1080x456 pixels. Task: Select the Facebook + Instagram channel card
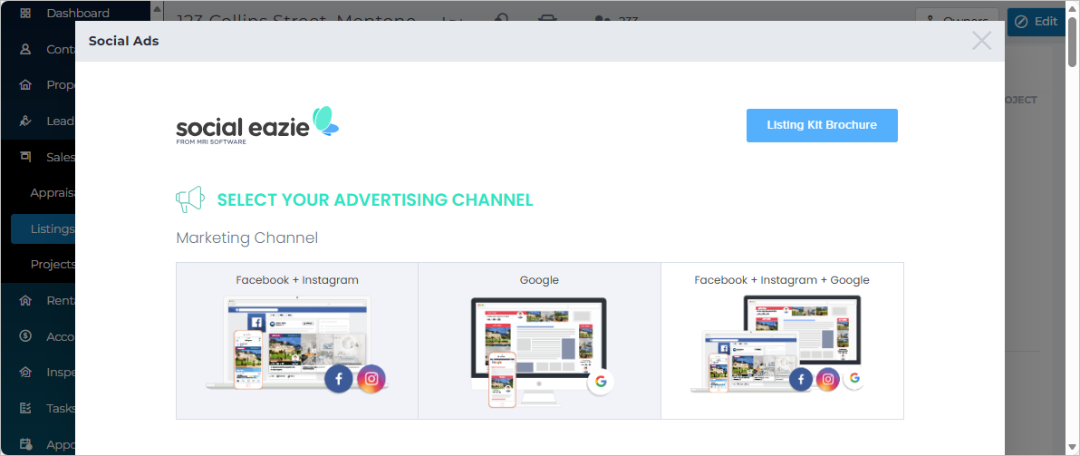point(297,340)
